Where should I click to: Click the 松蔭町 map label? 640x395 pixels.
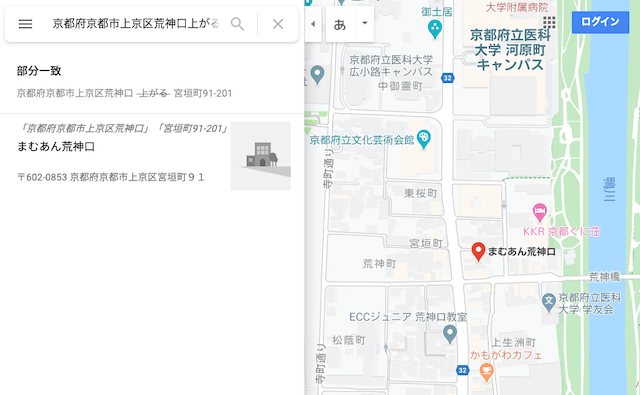tap(349, 340)
